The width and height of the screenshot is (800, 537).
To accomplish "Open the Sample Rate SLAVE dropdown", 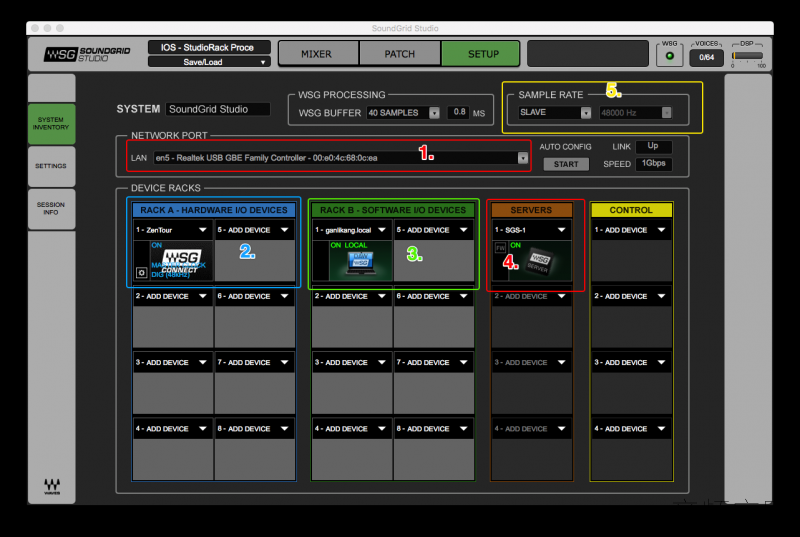I will tap(555, 112).
